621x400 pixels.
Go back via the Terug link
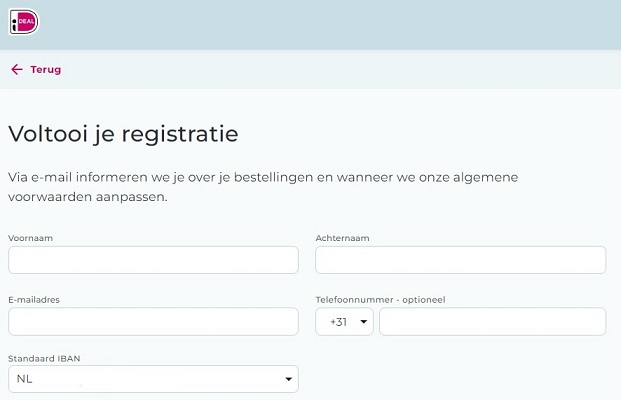coord(45,70)
